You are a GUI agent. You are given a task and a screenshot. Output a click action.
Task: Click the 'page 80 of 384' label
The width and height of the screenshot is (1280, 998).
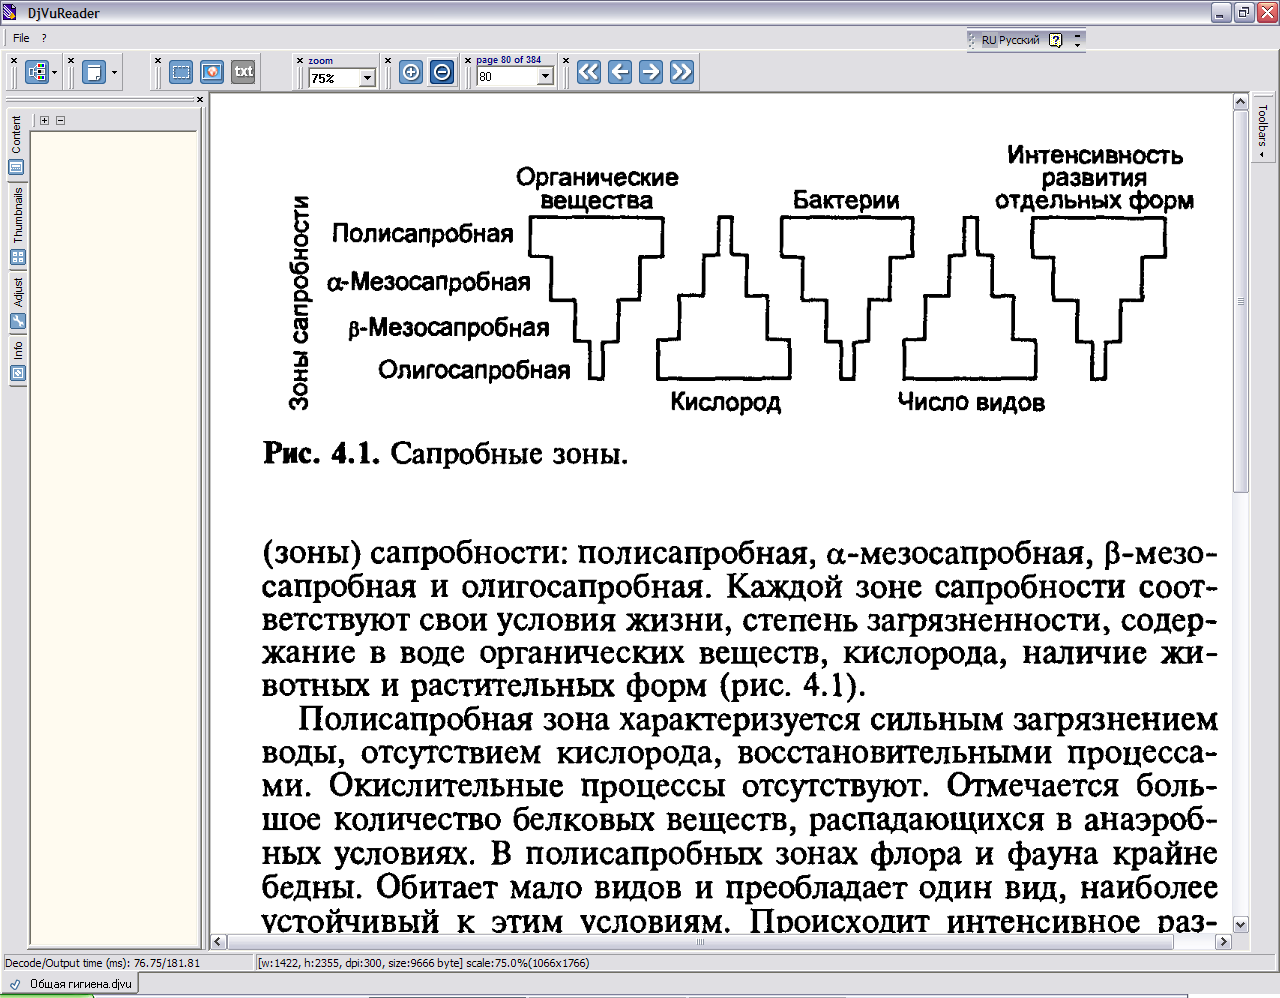509,60
